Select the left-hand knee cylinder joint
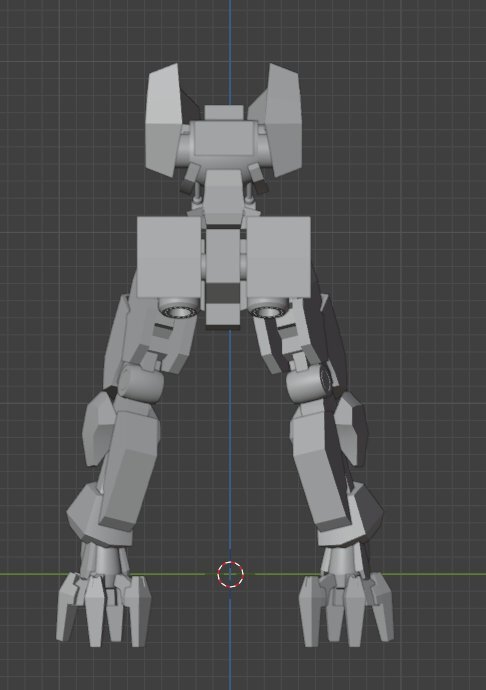This screenshot has height=690, width=486. pyautogui.click(x=141, y=383)
